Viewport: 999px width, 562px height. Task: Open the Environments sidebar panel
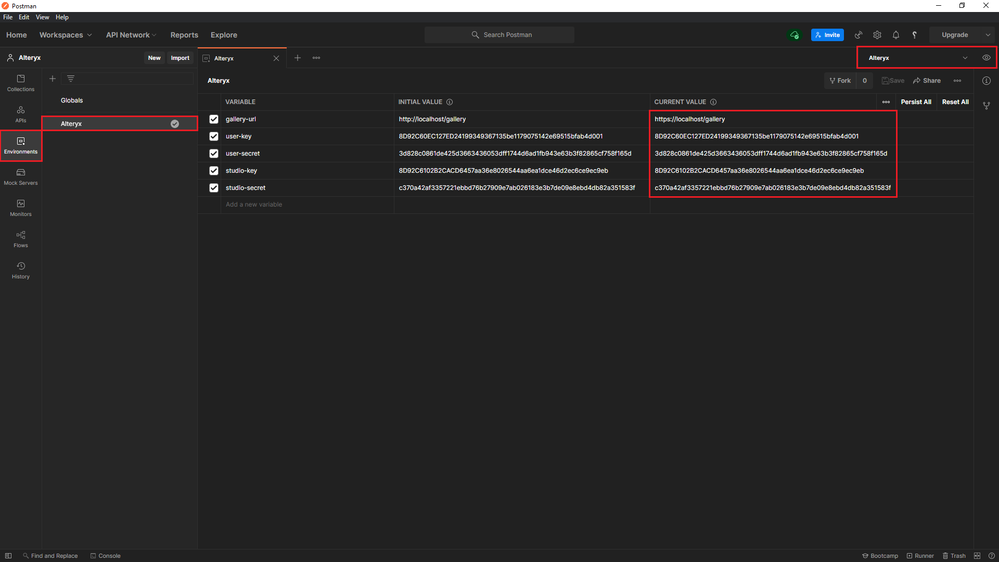point(20,145)
